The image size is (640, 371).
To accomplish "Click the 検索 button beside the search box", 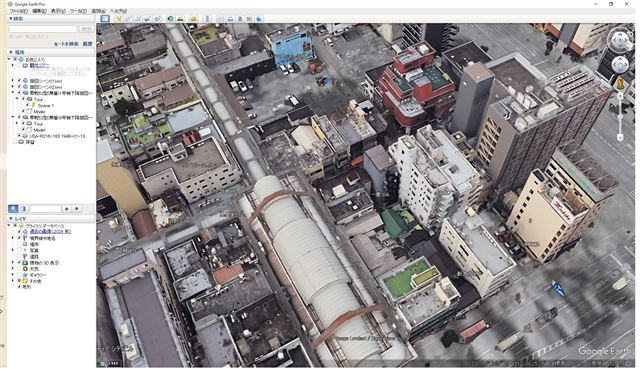I will 86,29.
